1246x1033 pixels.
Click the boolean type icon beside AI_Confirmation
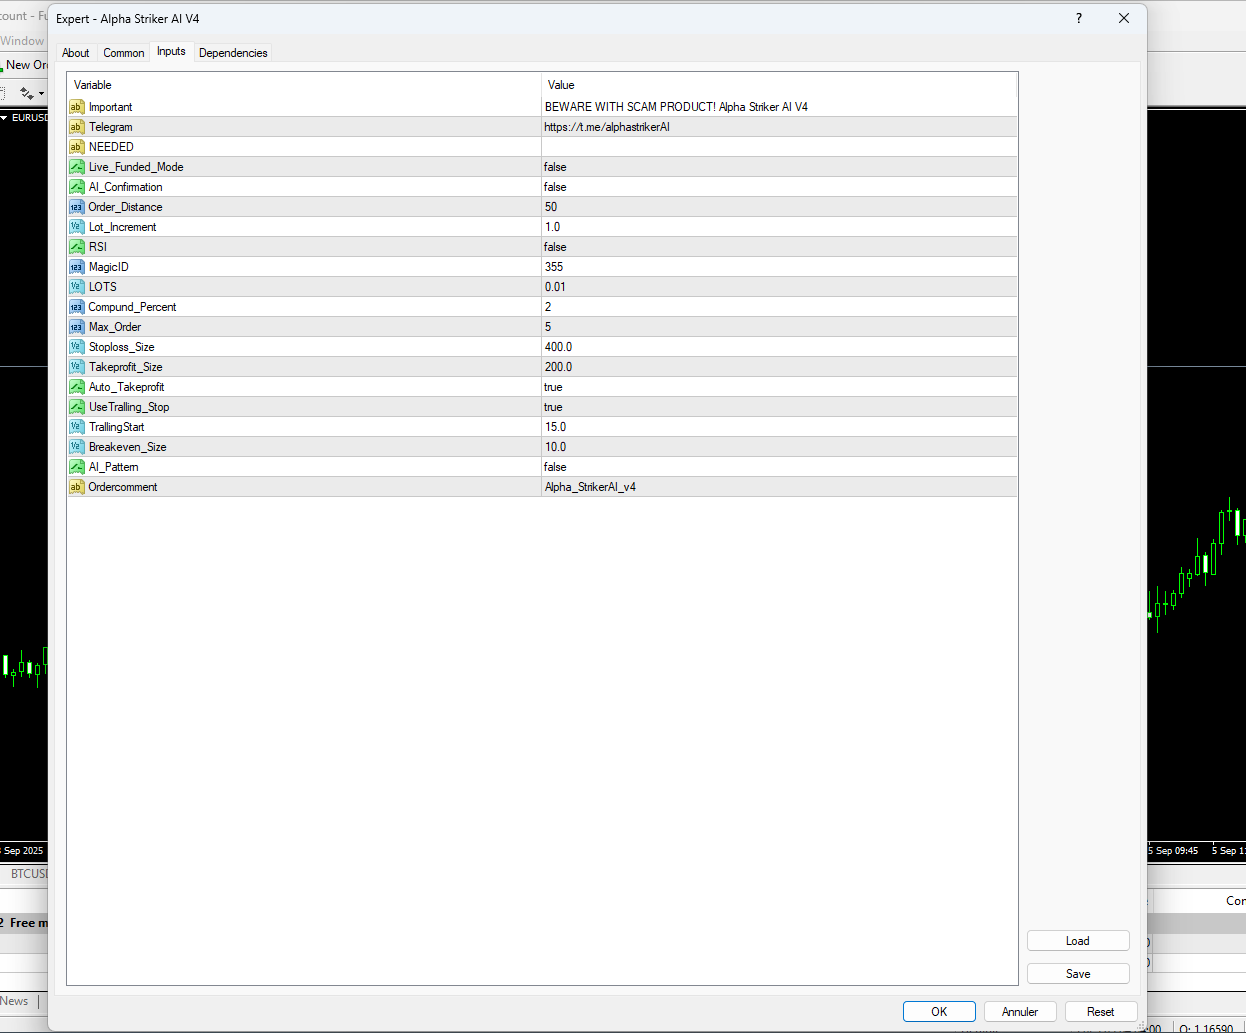[x=76, y=187]
